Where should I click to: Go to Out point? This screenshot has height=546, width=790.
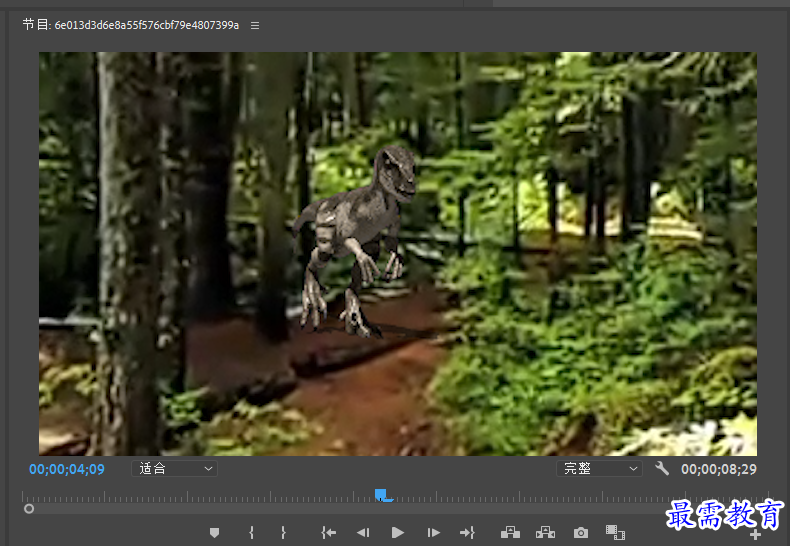tap(467, 532)
